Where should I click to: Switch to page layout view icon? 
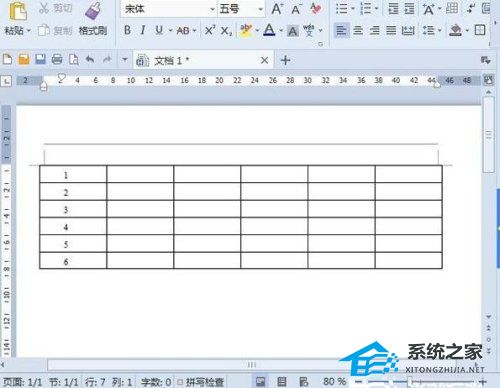(x=260, y=381)
